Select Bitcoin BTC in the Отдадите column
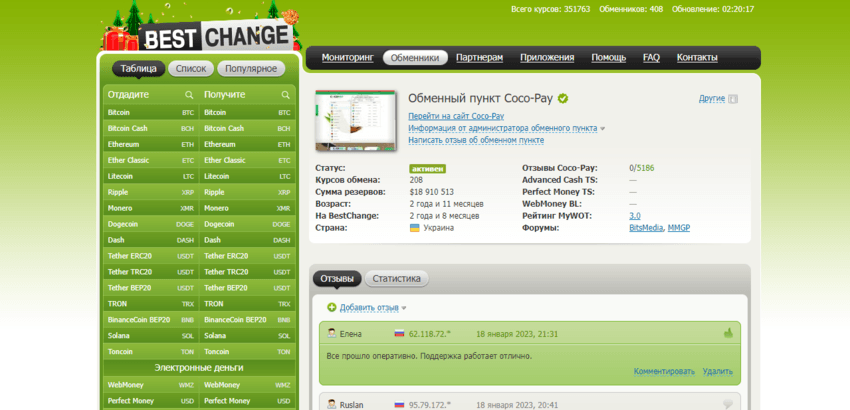 click(151, 112)
